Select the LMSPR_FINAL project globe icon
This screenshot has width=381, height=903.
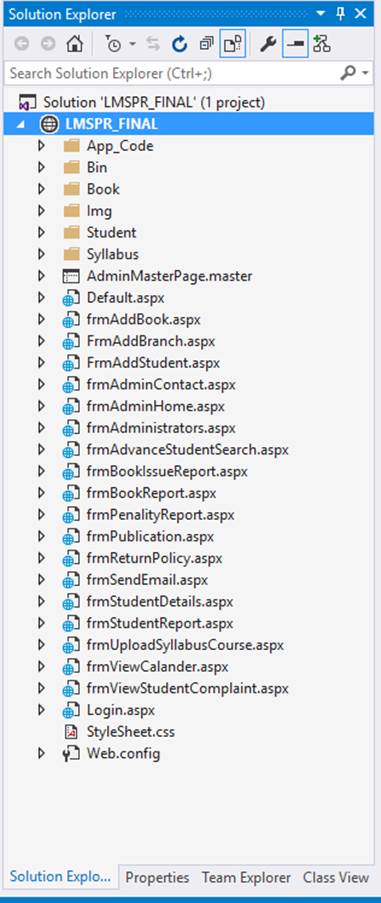(49, 124)
